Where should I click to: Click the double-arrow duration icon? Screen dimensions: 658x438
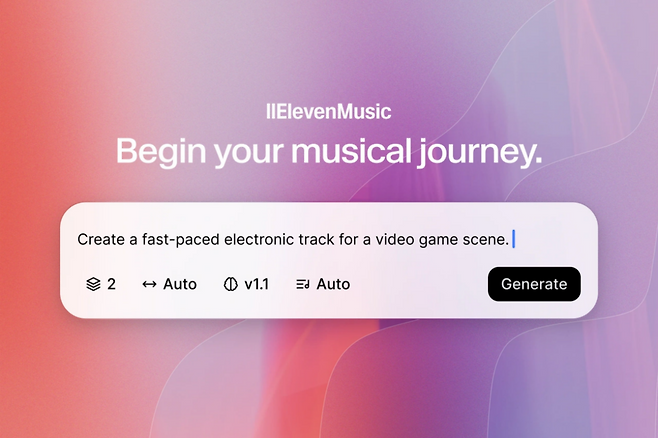149,284
